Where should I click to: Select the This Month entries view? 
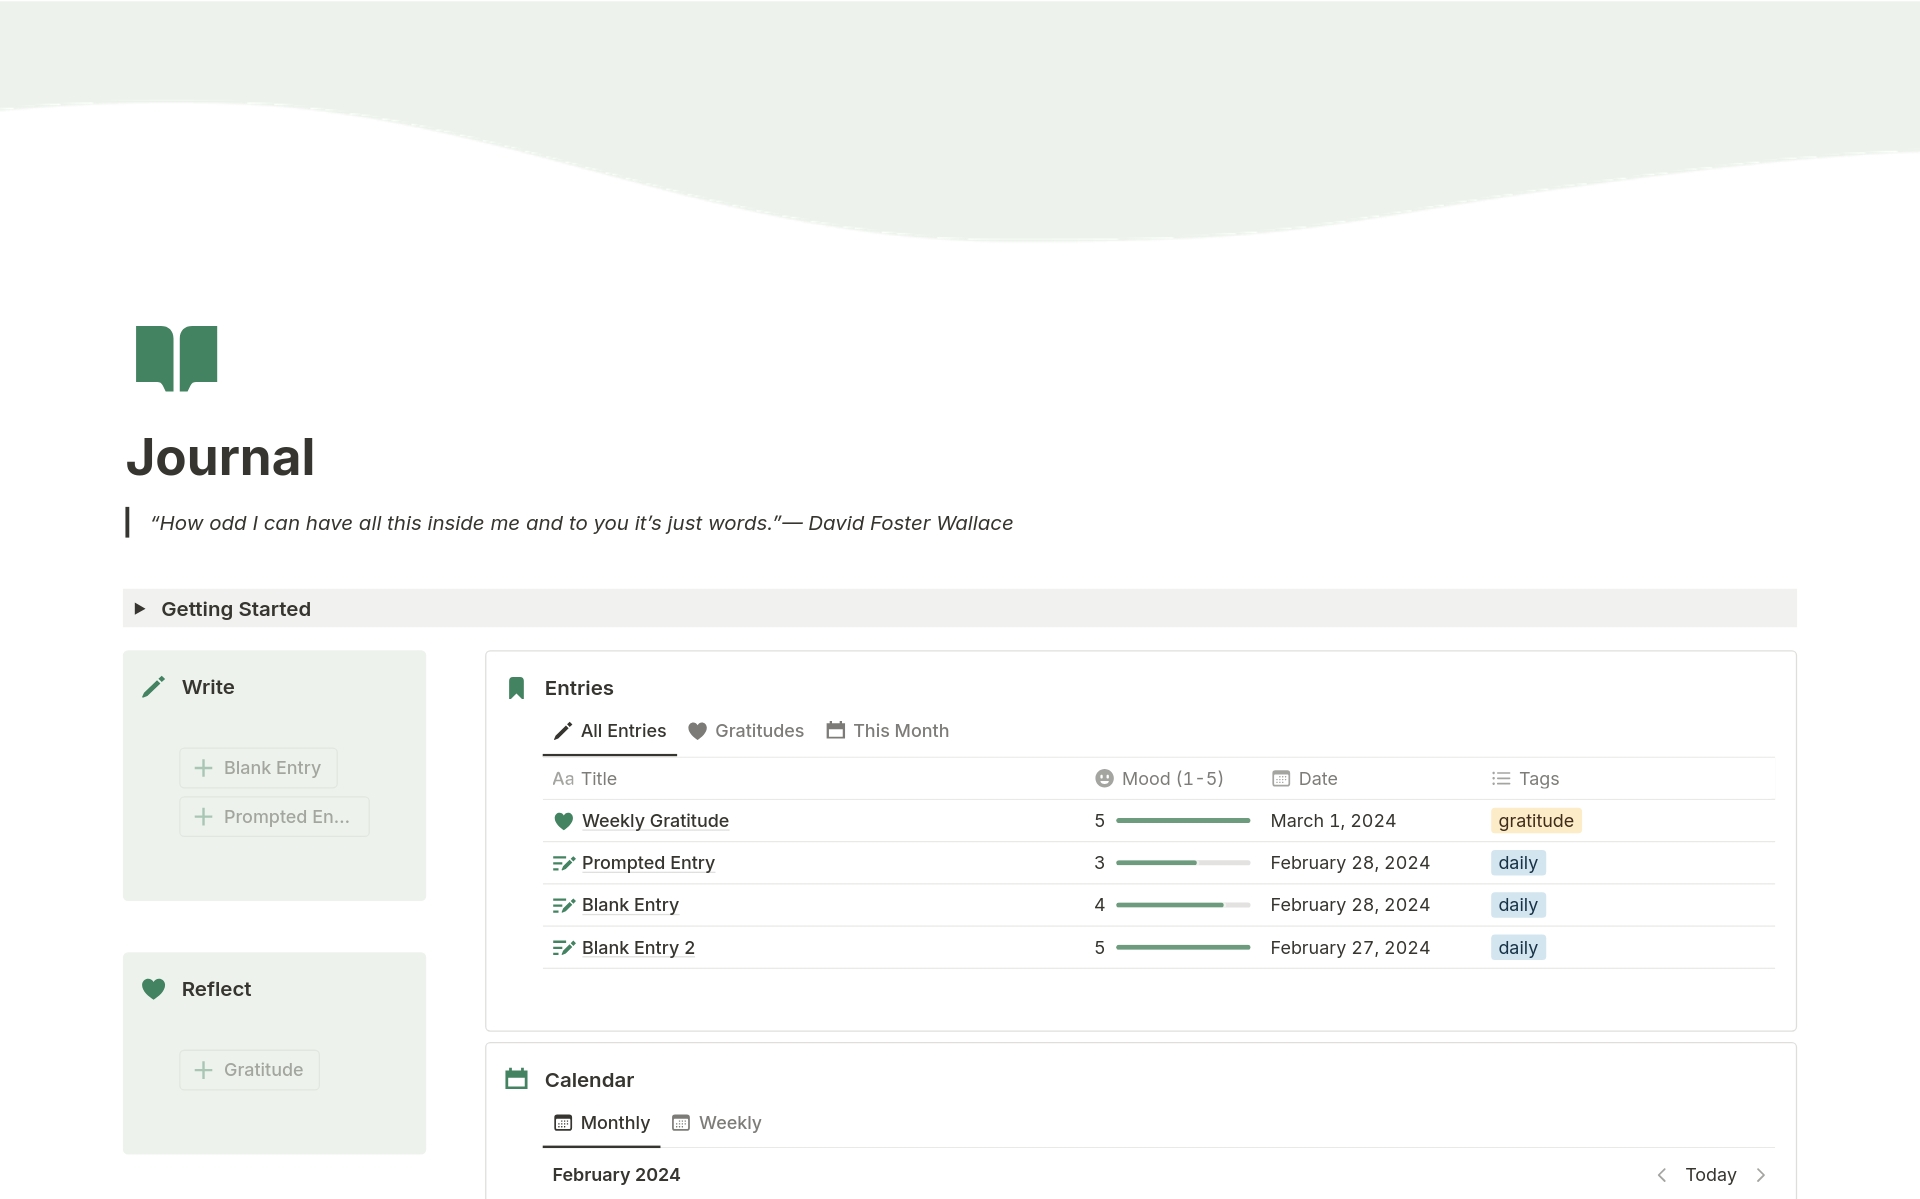coord(887,730)
